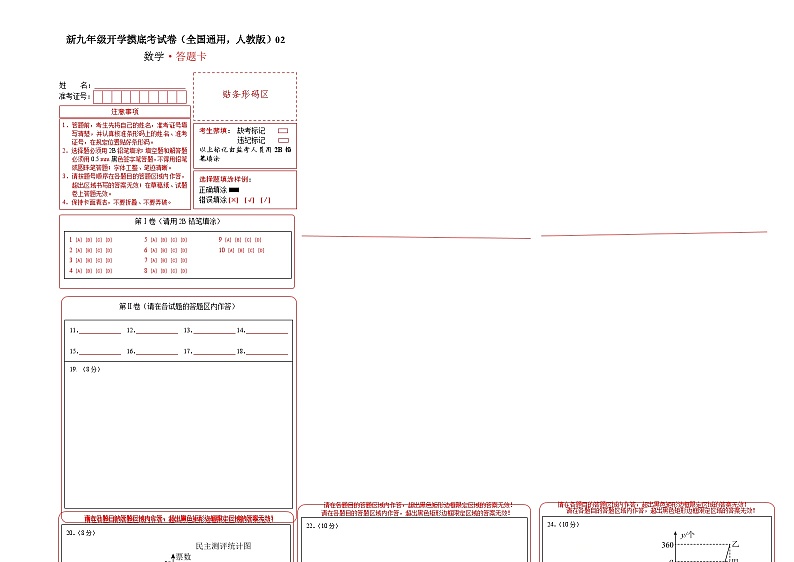Mark bubble B for question 5
794x562 pixels.
tap(164, 240)
